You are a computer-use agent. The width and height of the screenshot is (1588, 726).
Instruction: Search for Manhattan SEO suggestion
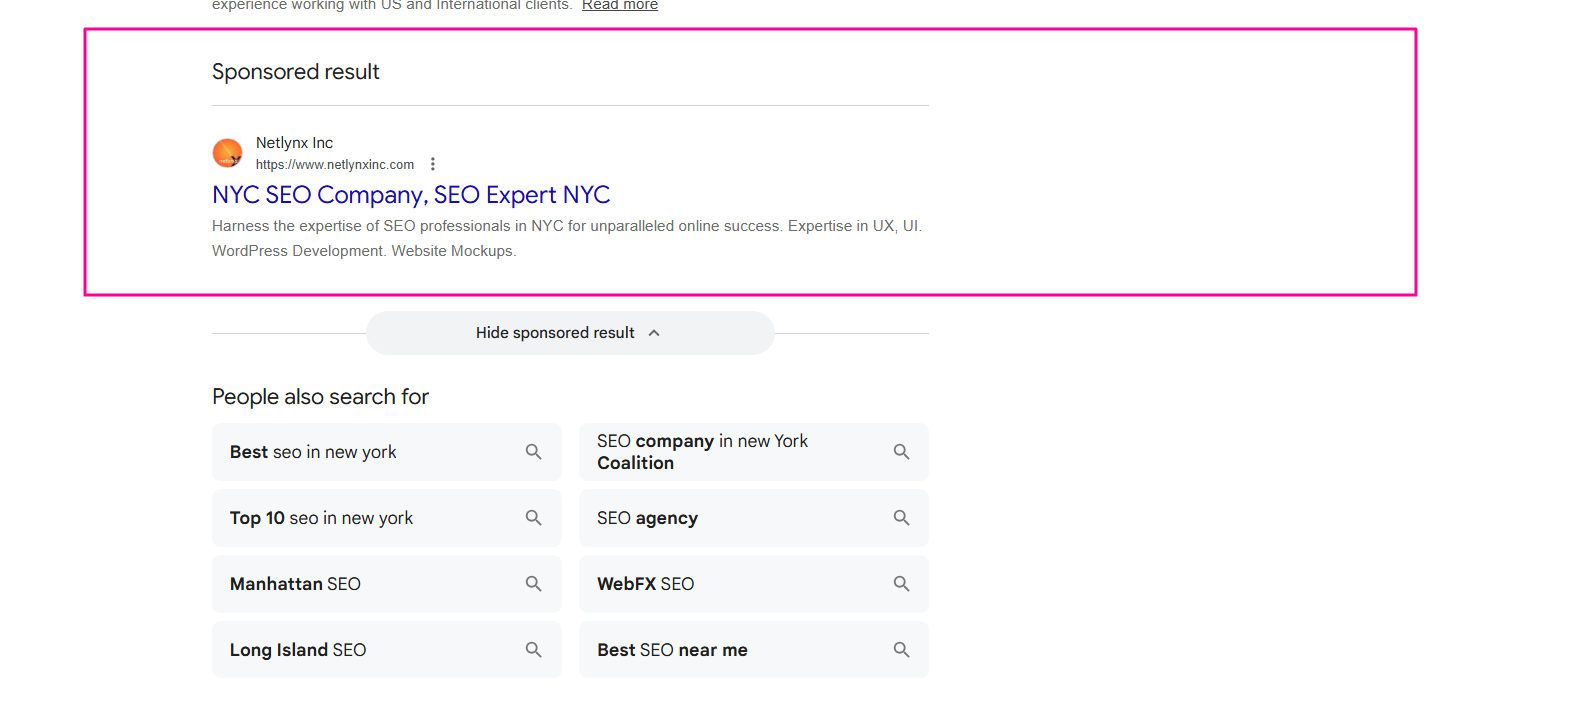(x=387, y=584)
